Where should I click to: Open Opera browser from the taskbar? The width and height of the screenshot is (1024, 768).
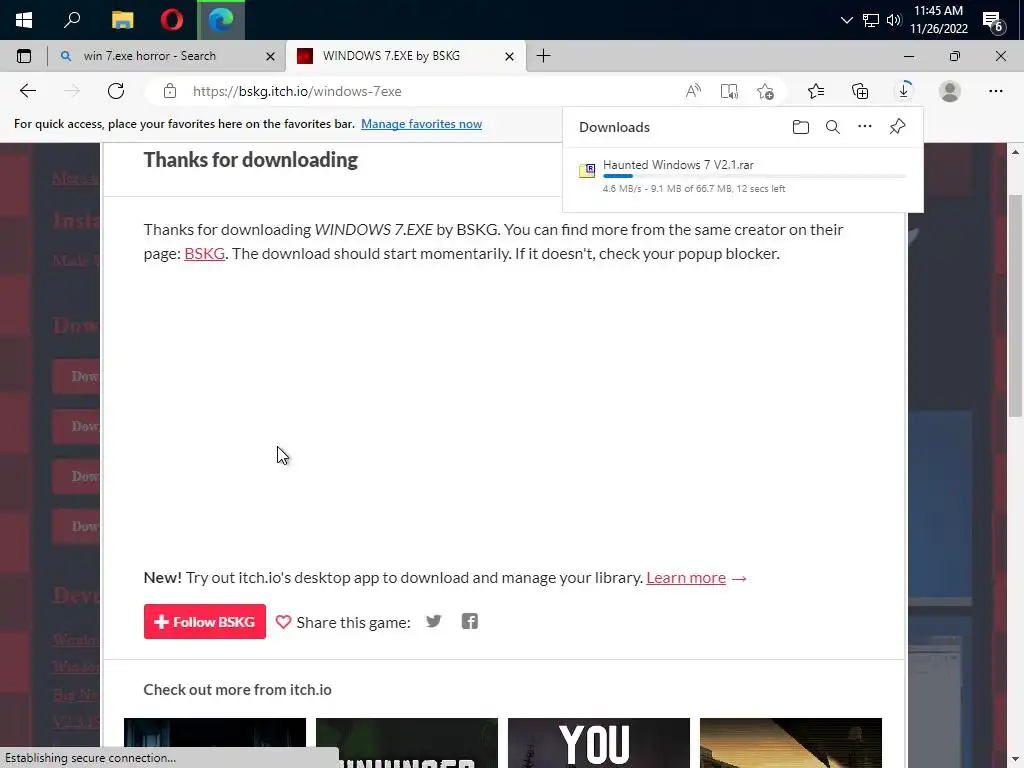point(172,20)
